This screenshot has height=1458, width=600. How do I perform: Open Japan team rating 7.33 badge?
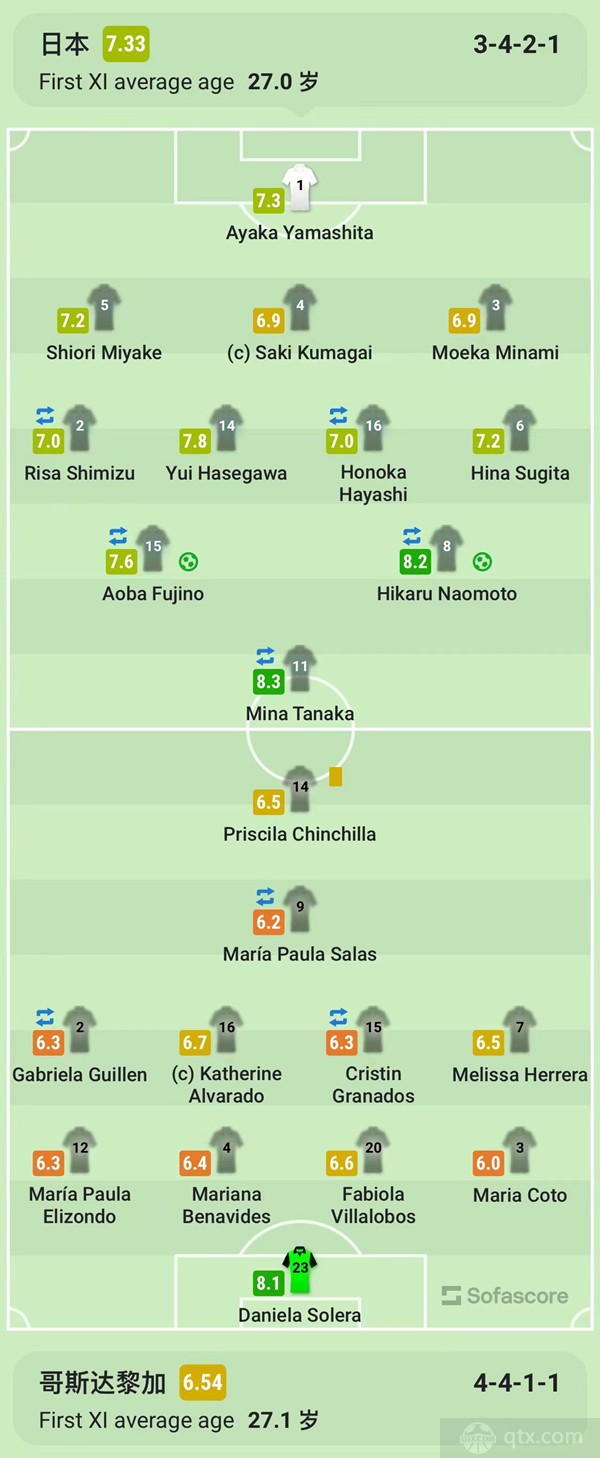[126, 44]
